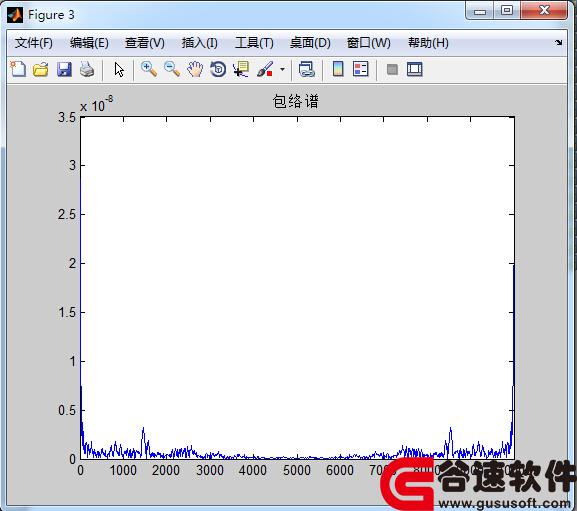Image resolution: width=577 pixels, height=511 pixels.
Task: Click y-axis tick label 3.5
Action: [67, 118]
